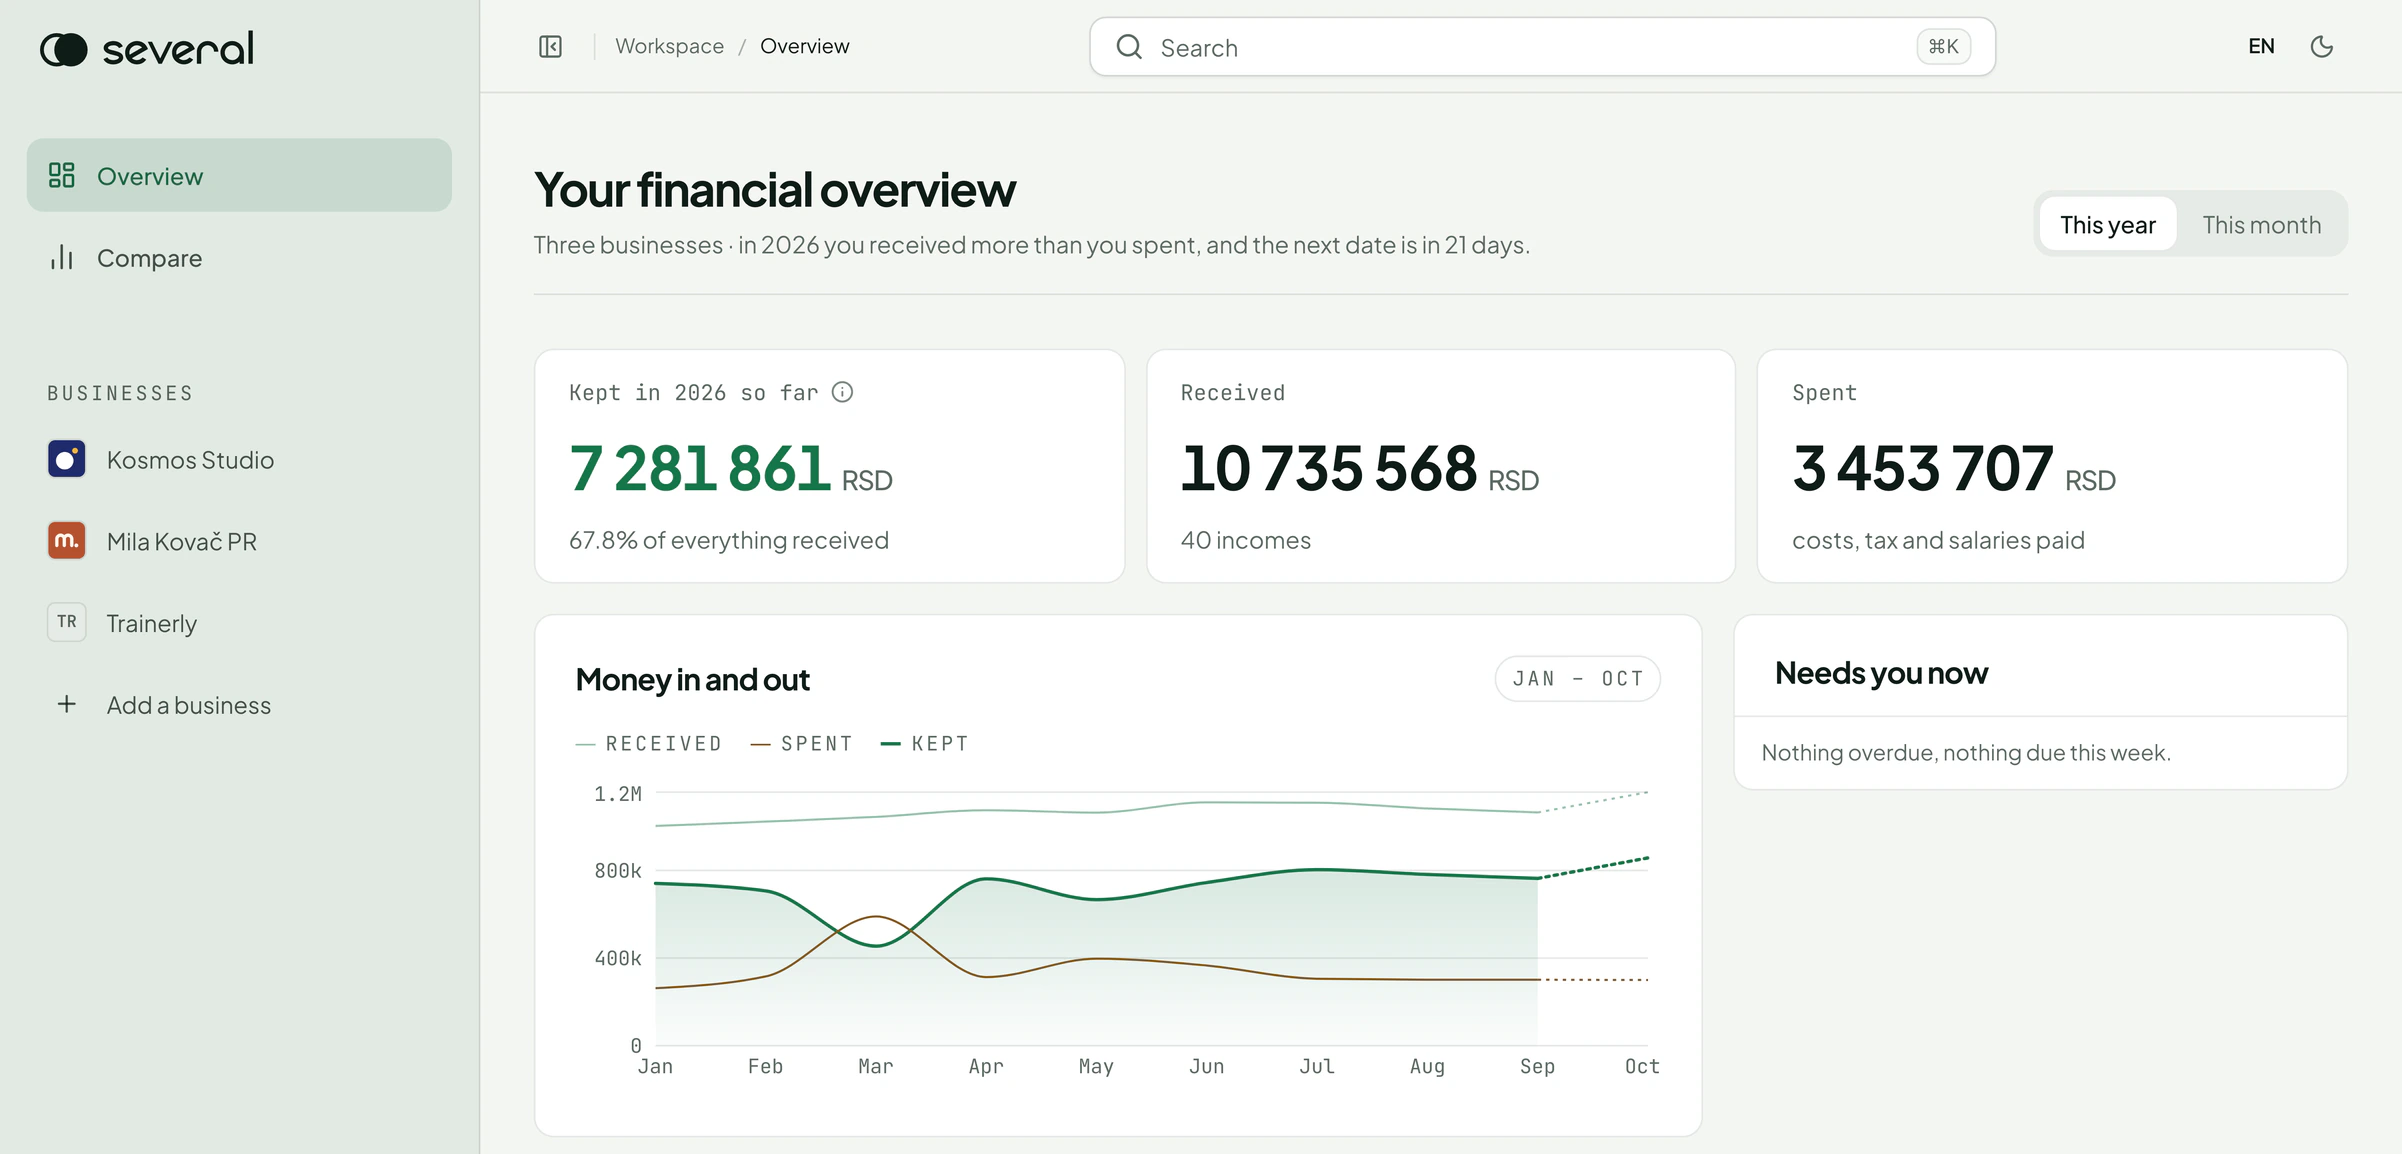Screen dimensions: 2402x1154
Task: Open the Kosmos Studio business
Action: coord(239,459)
